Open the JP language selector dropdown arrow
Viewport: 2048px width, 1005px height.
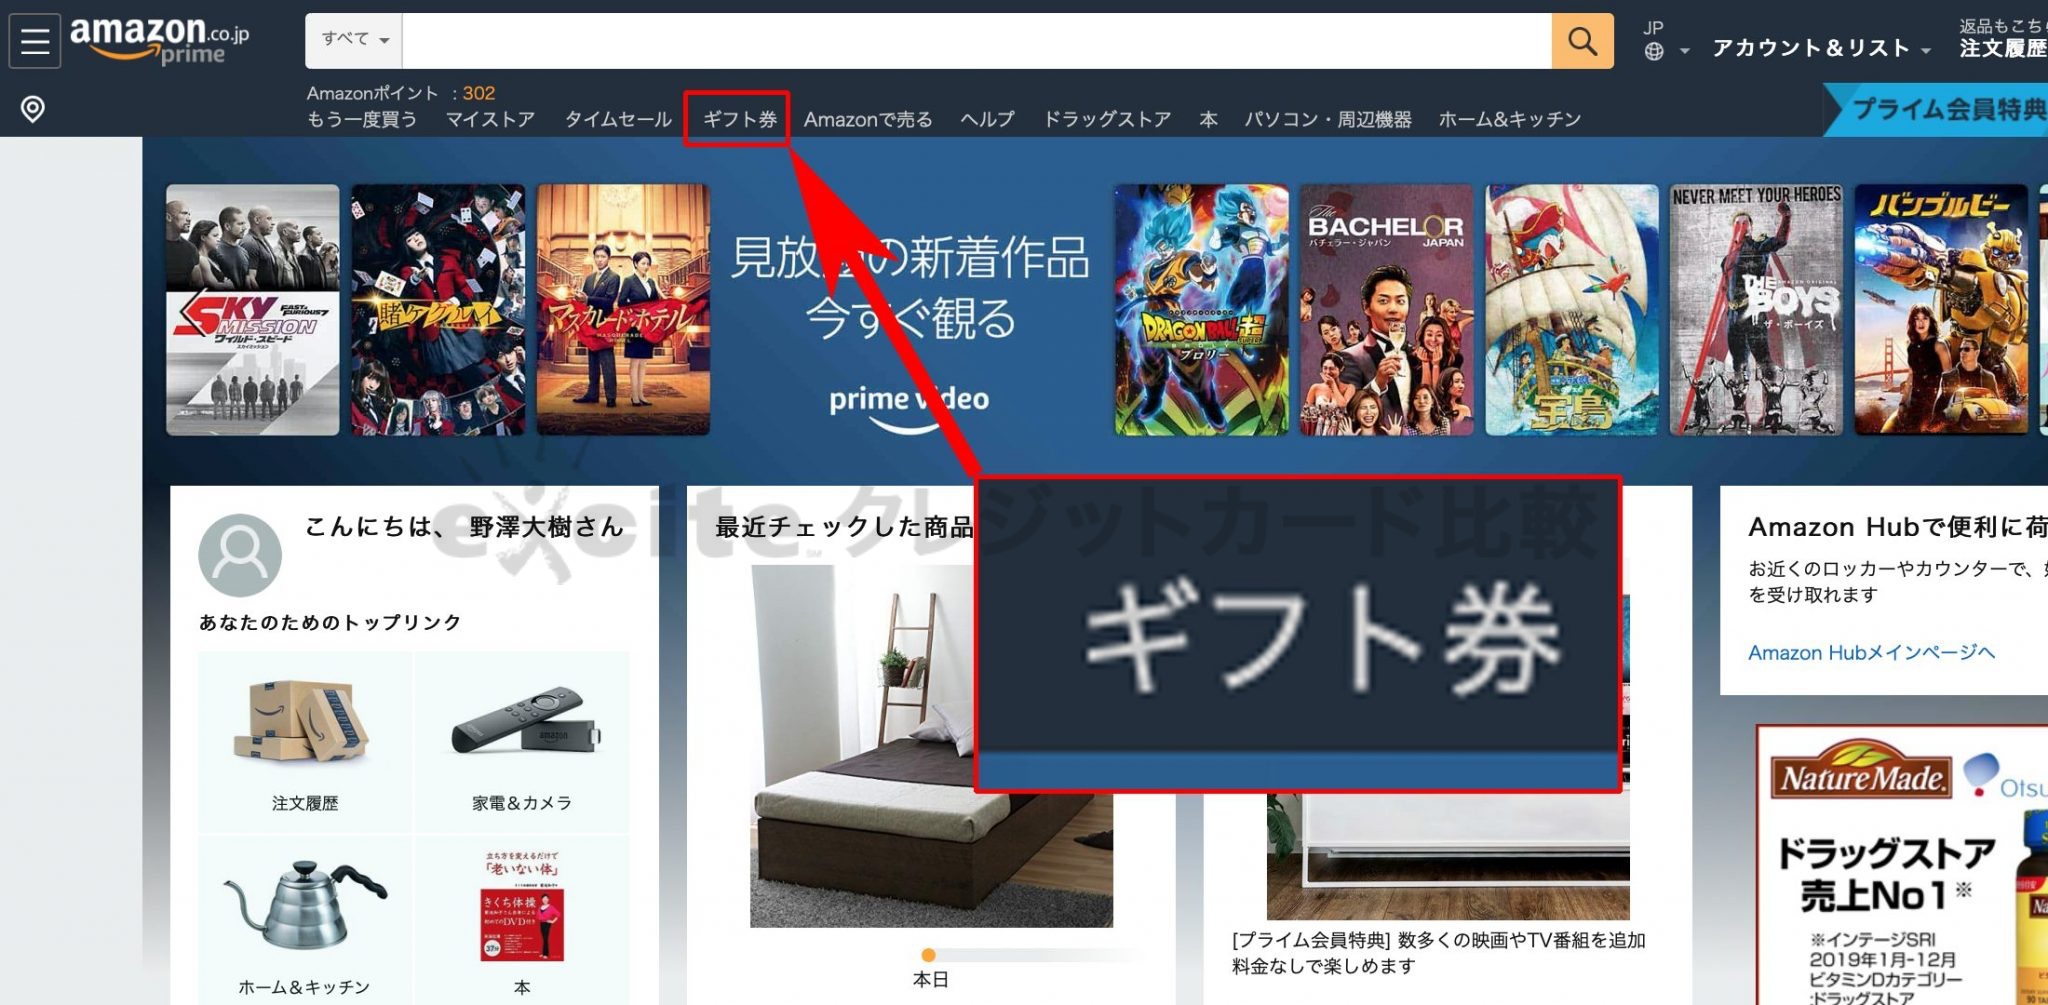click(x=1685, y=51)
